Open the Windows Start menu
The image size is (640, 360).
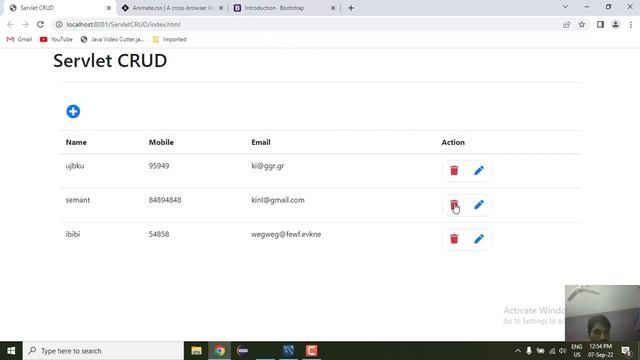click(x=11, y=351)
